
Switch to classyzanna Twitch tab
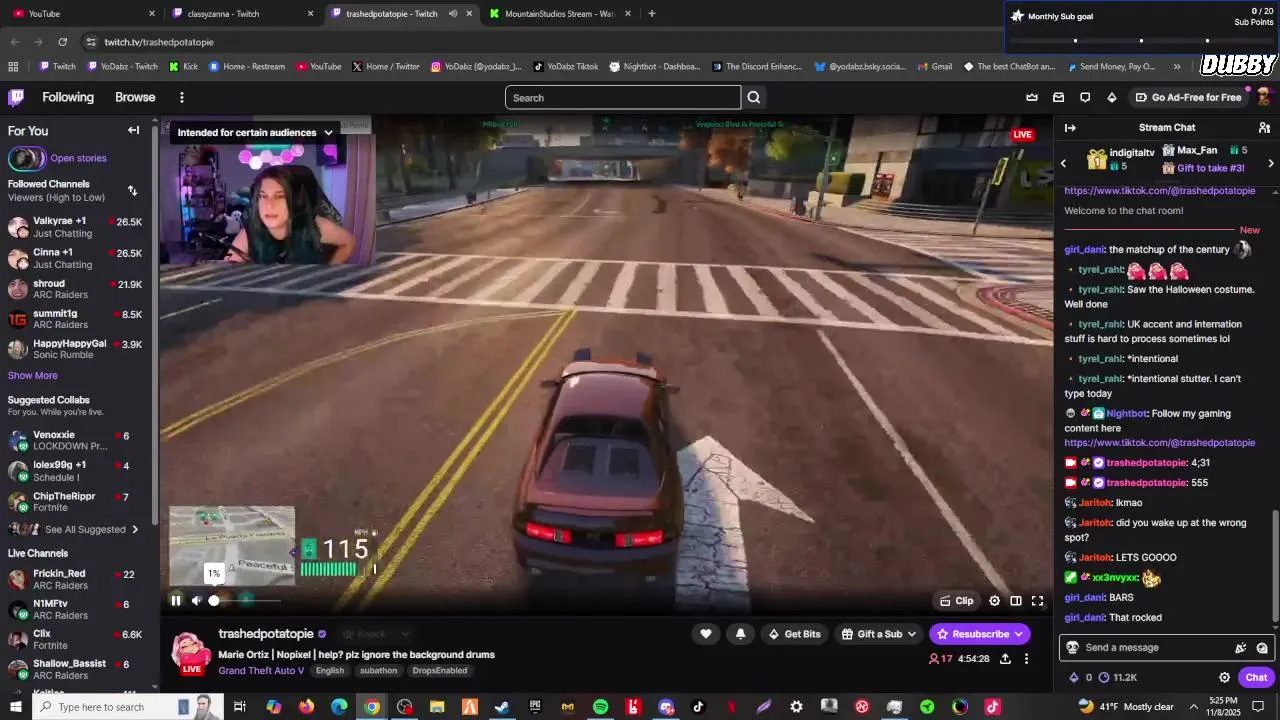(x=242, y=14)
